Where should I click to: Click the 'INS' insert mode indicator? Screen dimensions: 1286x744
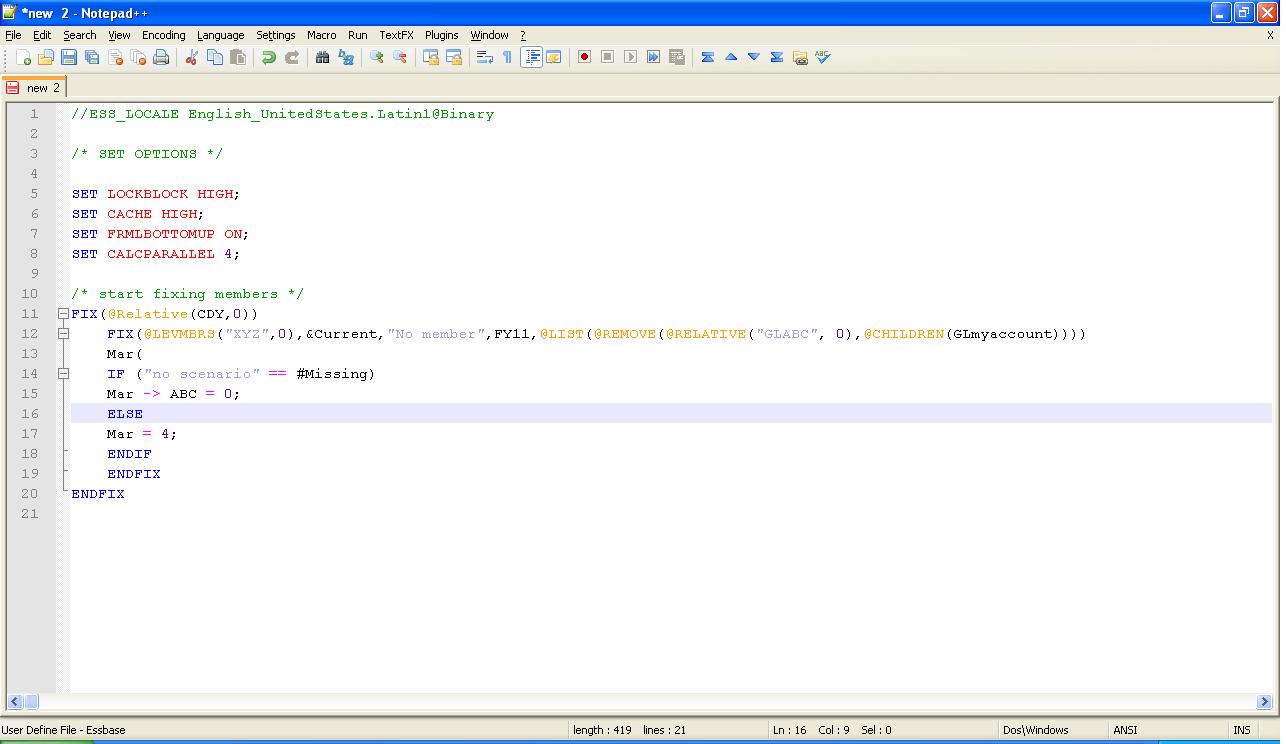pyautogui.click(x=1241, y=730)
